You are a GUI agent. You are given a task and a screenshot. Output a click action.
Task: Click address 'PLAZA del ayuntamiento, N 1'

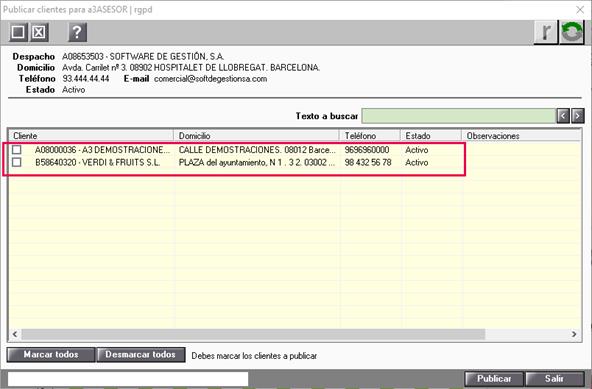coord(230,163)
